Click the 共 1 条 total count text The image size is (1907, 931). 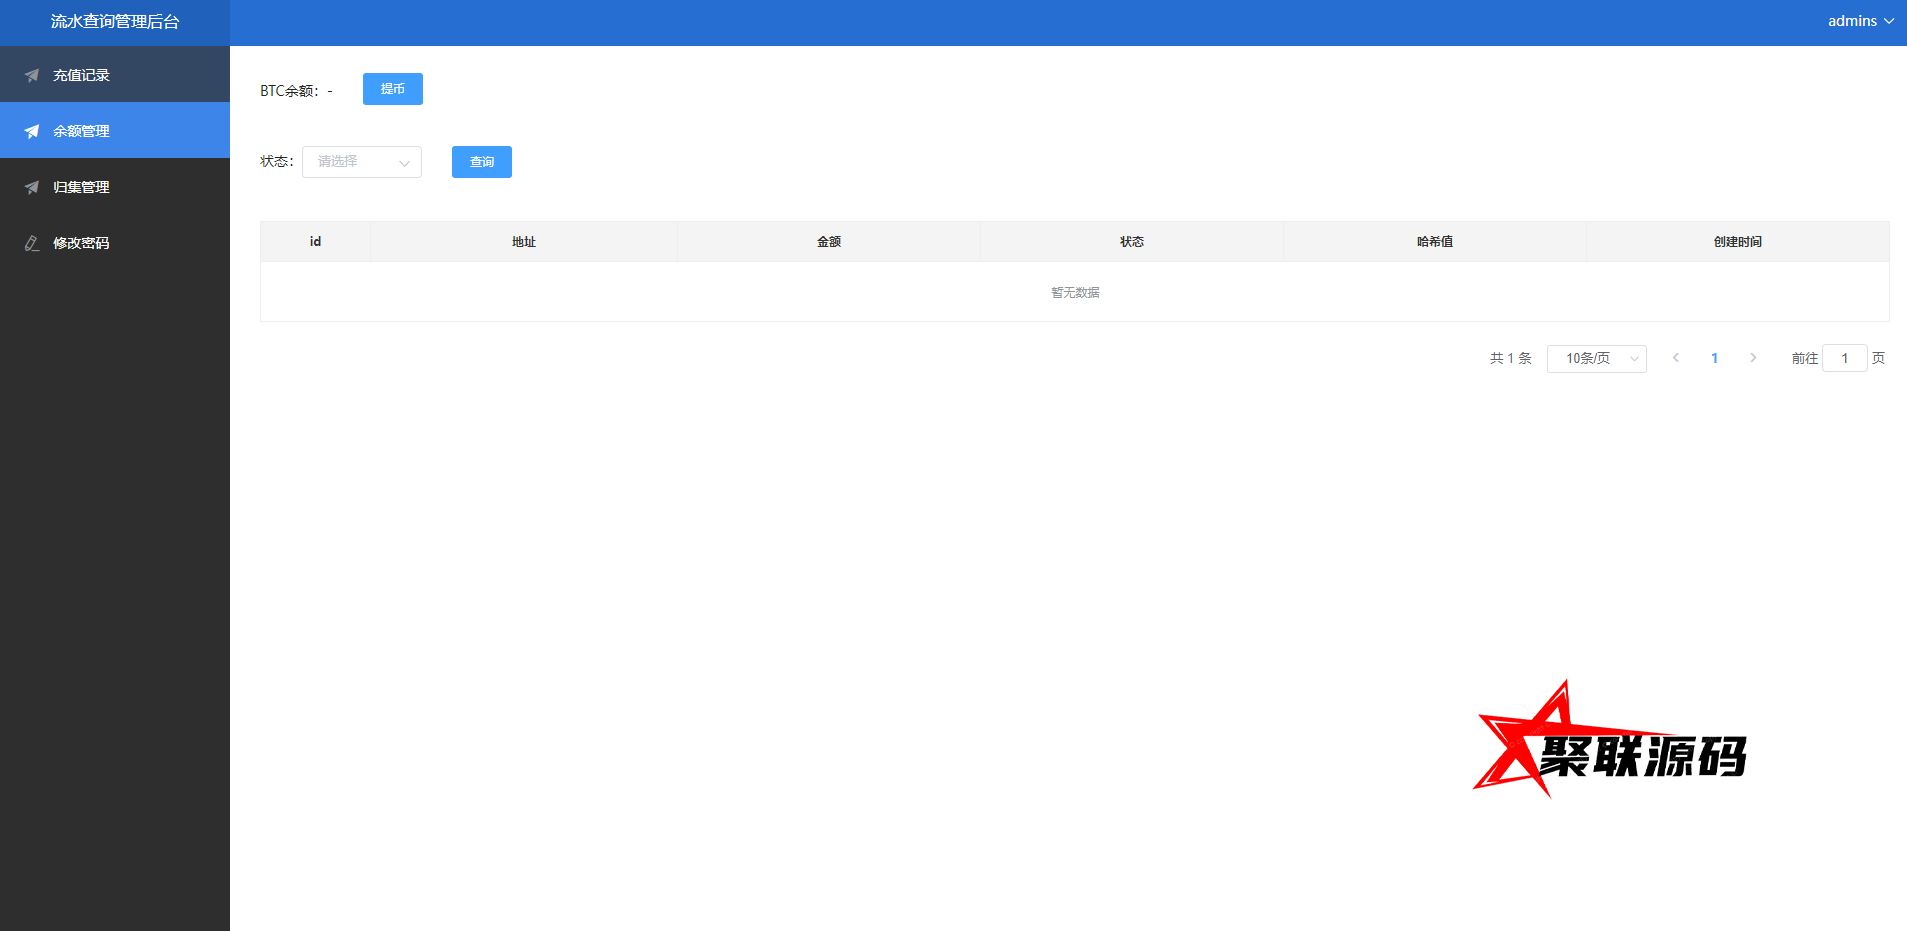(x=1510, y=358)
